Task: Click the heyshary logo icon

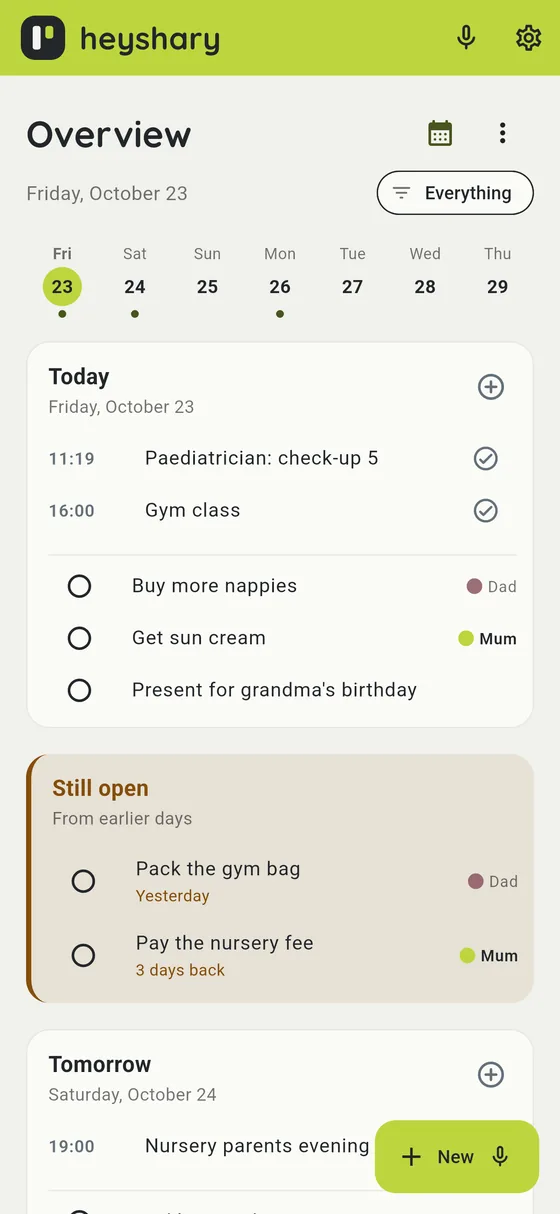Action: click(43, 38)
